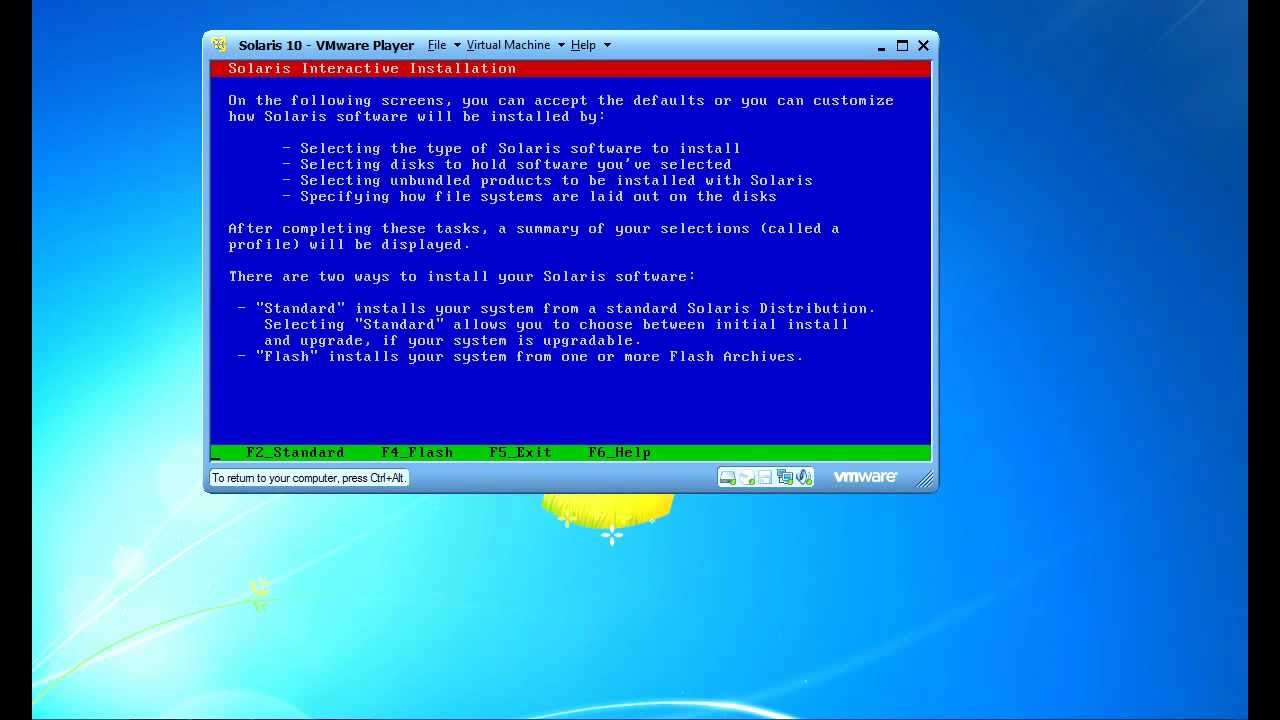Select F5_Exit in the installer footer
Viewport: 1280px width, 720px height.
point(520,452)
